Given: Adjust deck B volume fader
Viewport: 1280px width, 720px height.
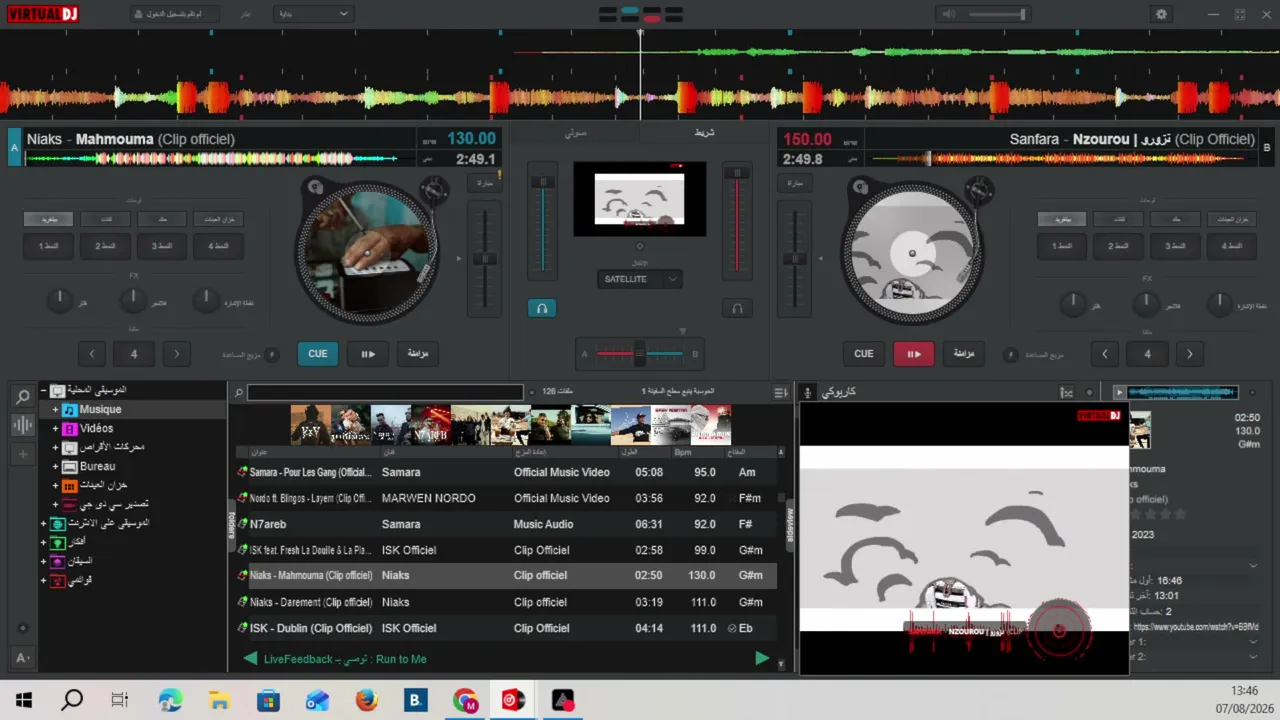Looking at the screenshot, I should tap(737, 223).
